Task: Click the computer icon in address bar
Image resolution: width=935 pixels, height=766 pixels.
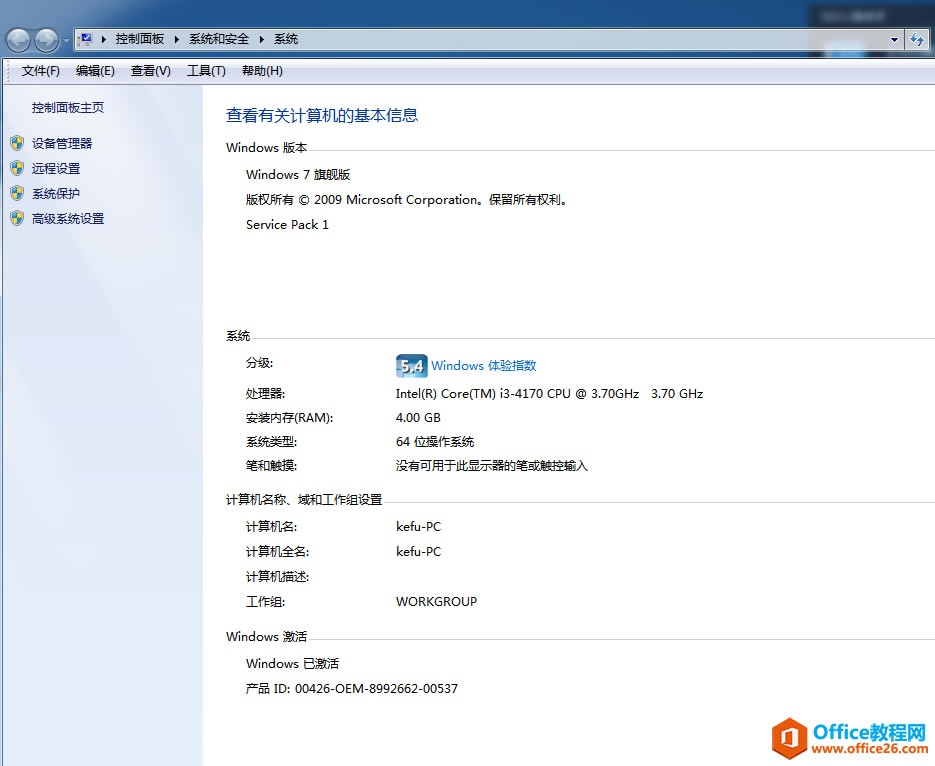Action: 86,39
